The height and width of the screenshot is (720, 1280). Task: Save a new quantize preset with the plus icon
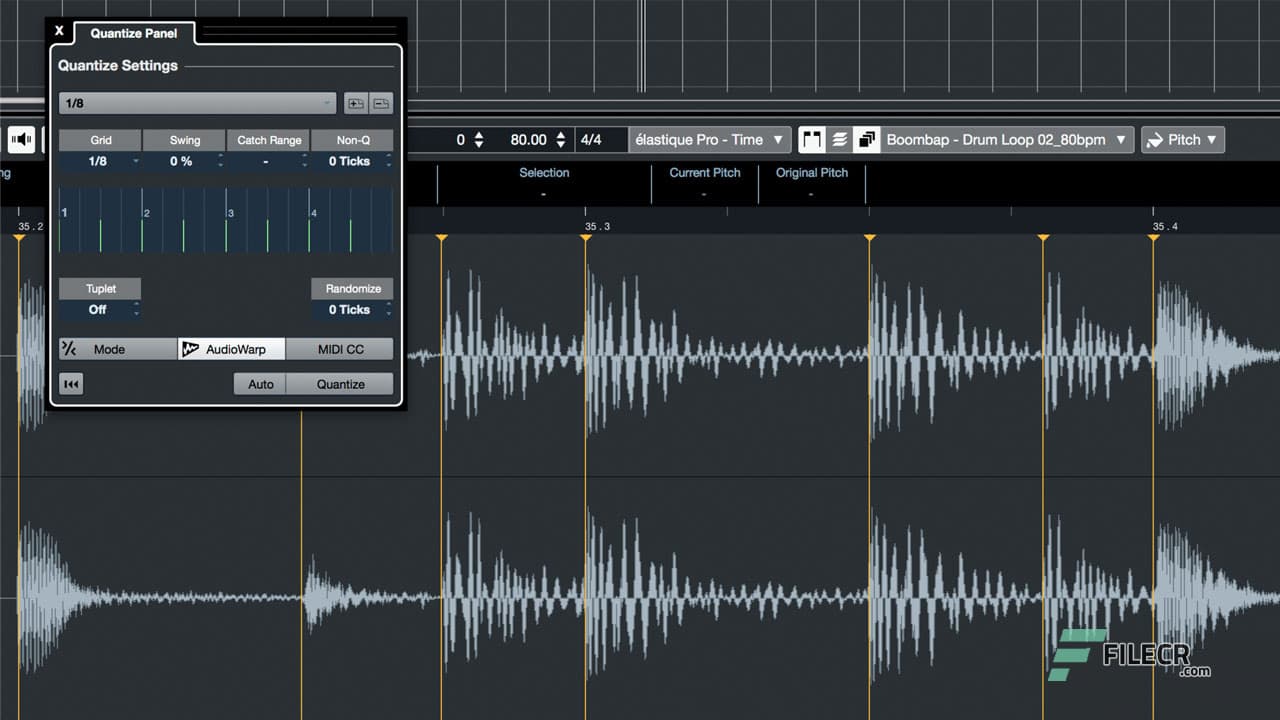coord(356,102)
